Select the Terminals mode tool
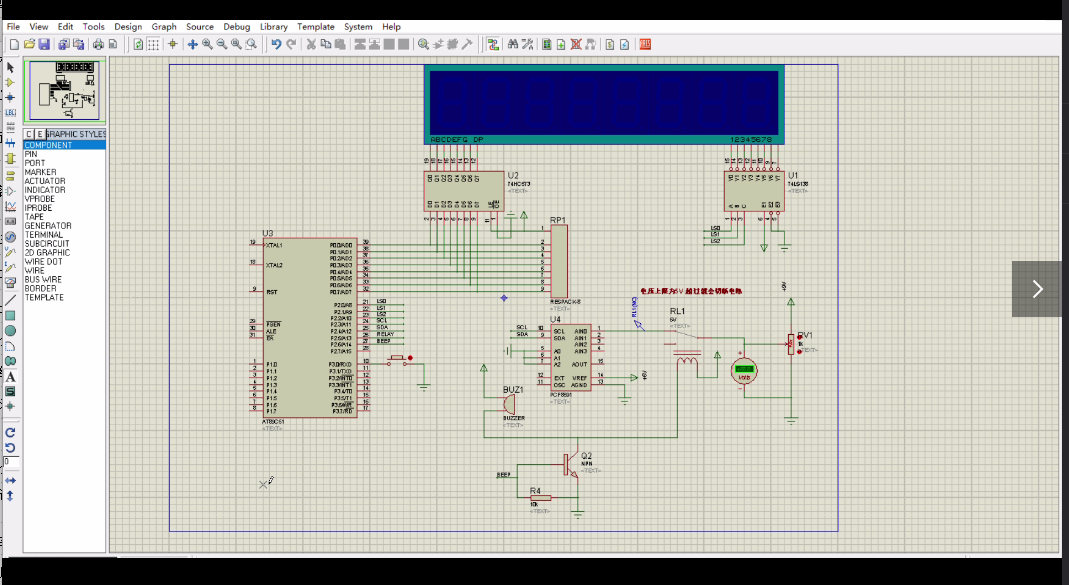1069x585 pixels. pos(10,175)
